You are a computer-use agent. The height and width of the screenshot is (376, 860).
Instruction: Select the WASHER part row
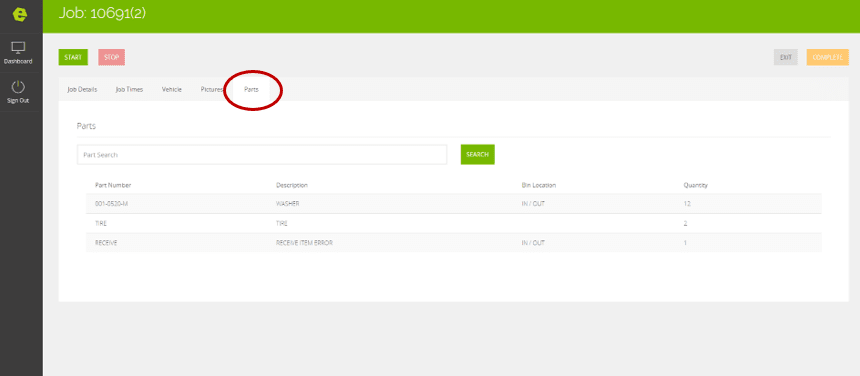[x=454, y=203]
